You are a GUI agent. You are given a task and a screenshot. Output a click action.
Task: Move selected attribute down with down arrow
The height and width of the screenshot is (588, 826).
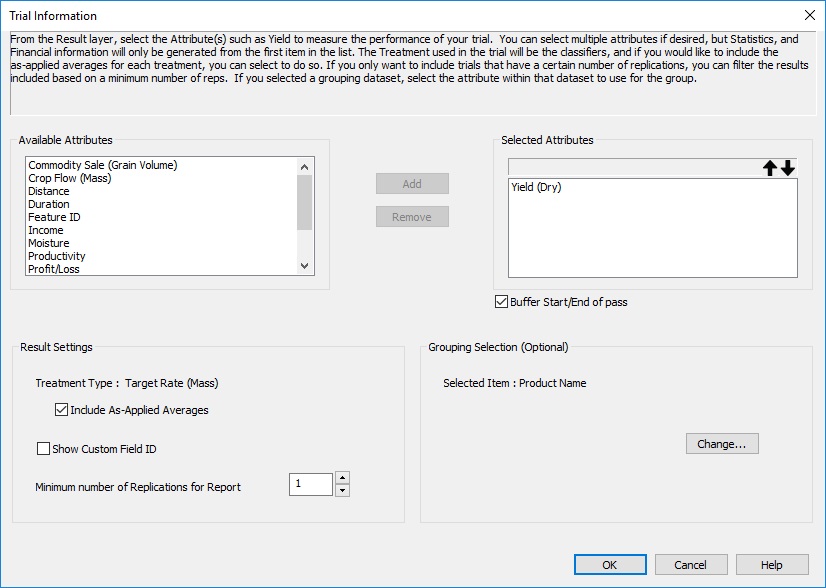coord(788,168)
